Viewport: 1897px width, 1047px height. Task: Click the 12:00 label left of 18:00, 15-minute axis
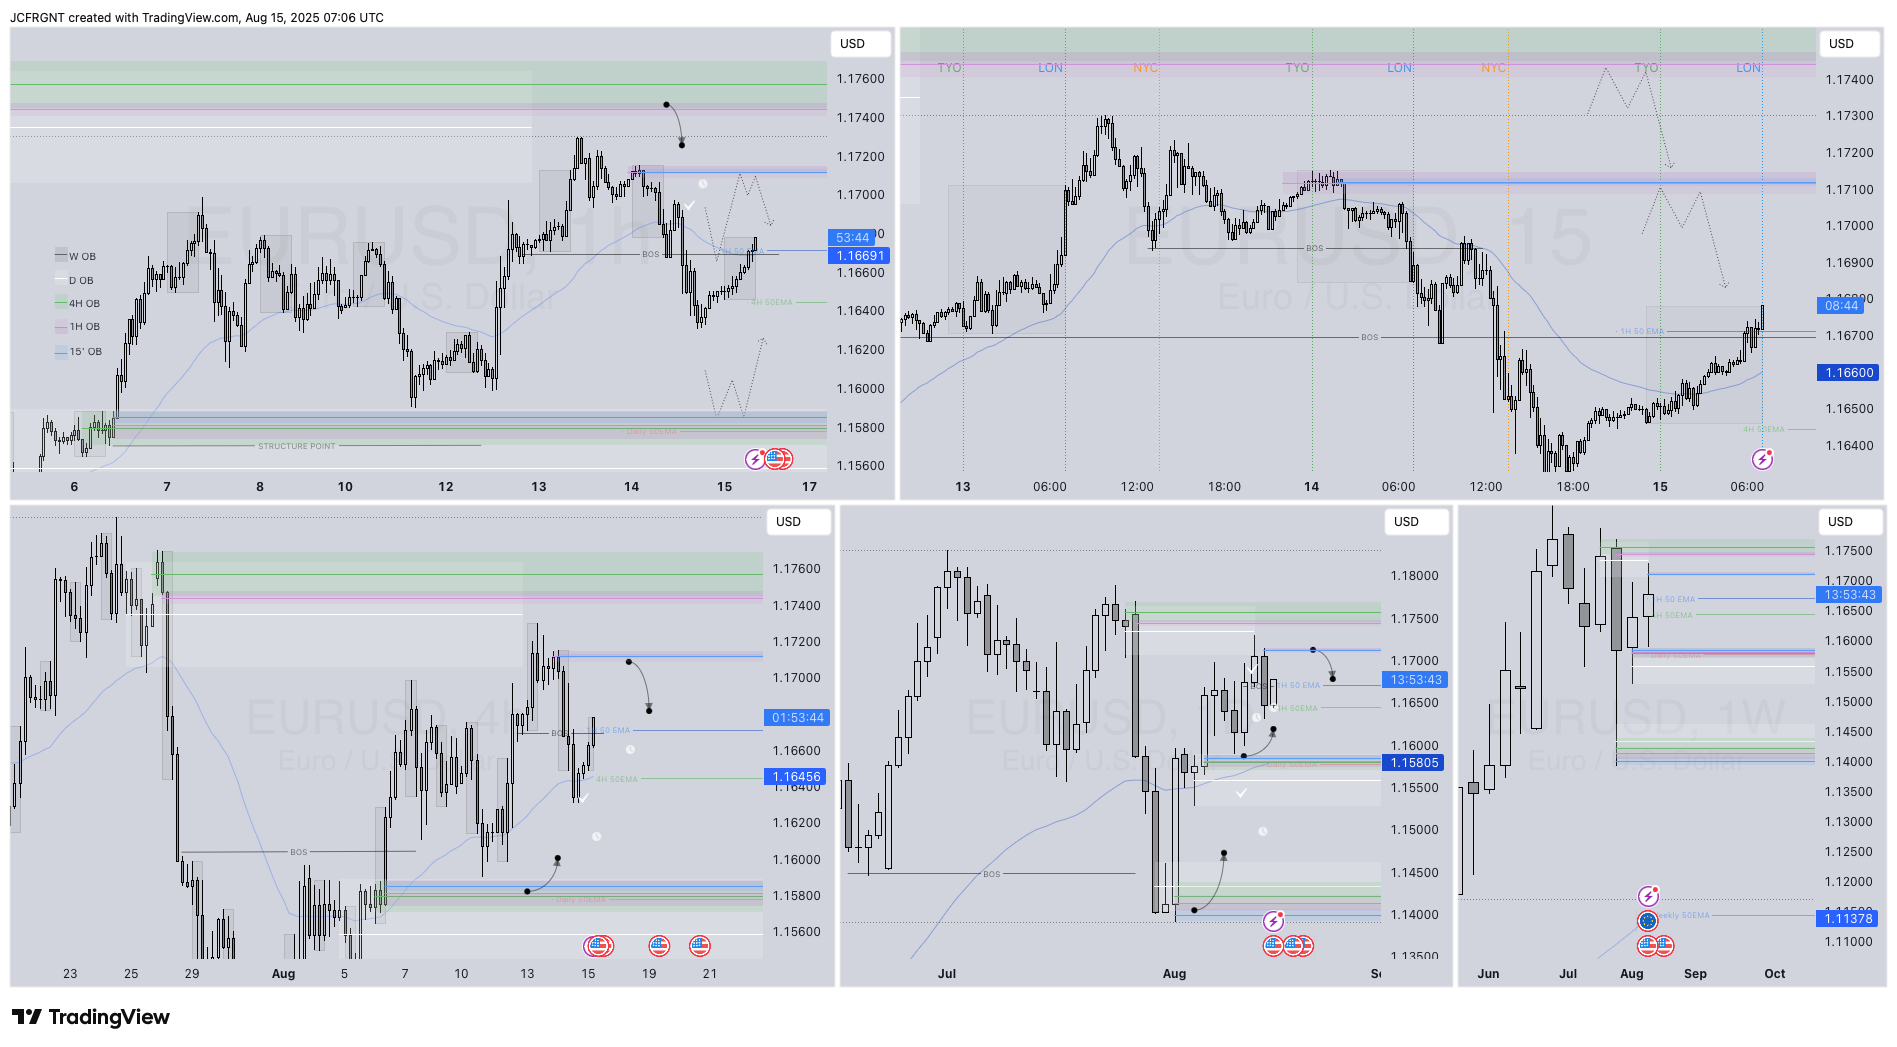click(x=1137, y=487)
